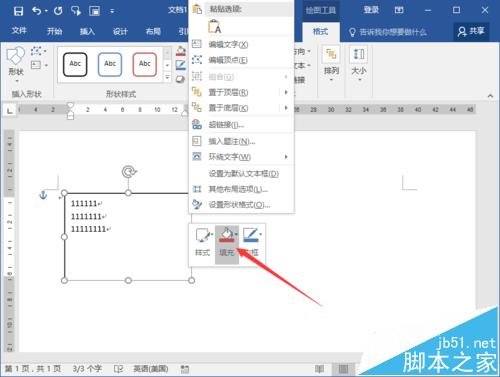Click the anchor icon beside the text box
The image size is (500, 377).
point(43,195)
